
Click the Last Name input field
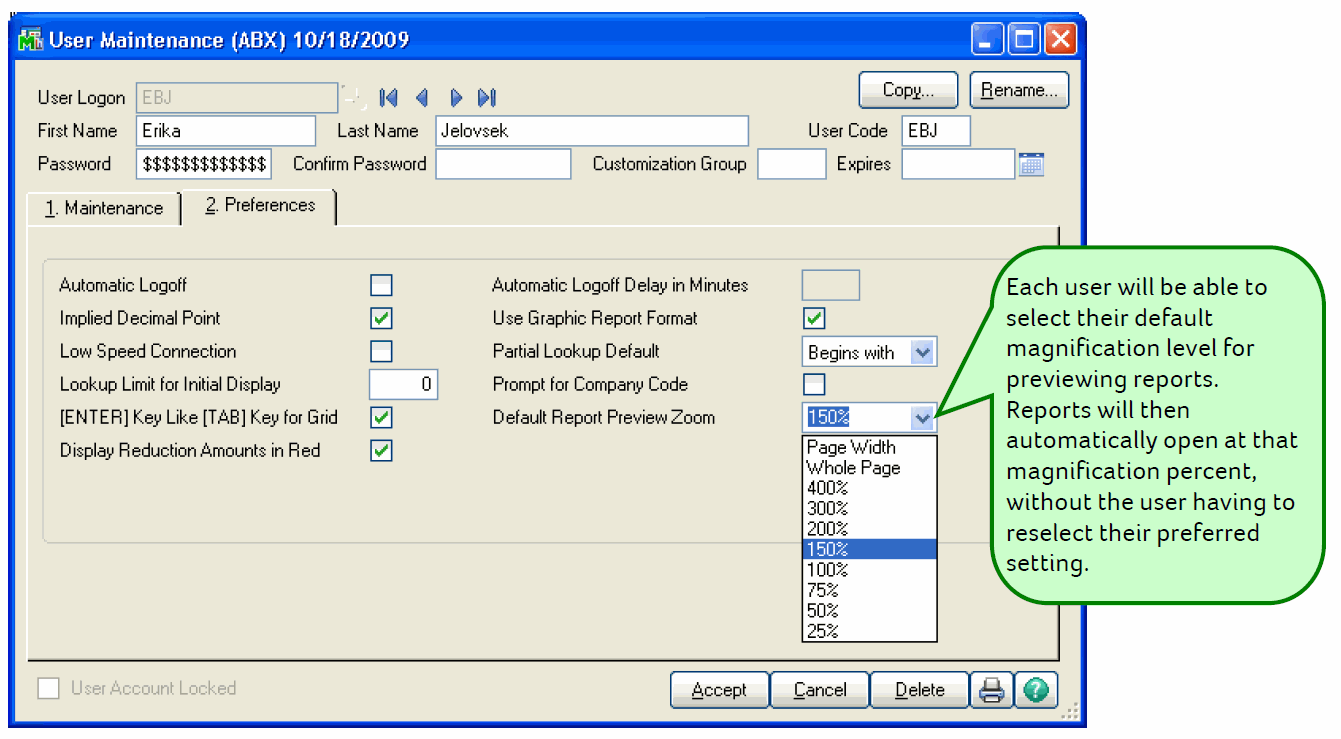point(591,131)
